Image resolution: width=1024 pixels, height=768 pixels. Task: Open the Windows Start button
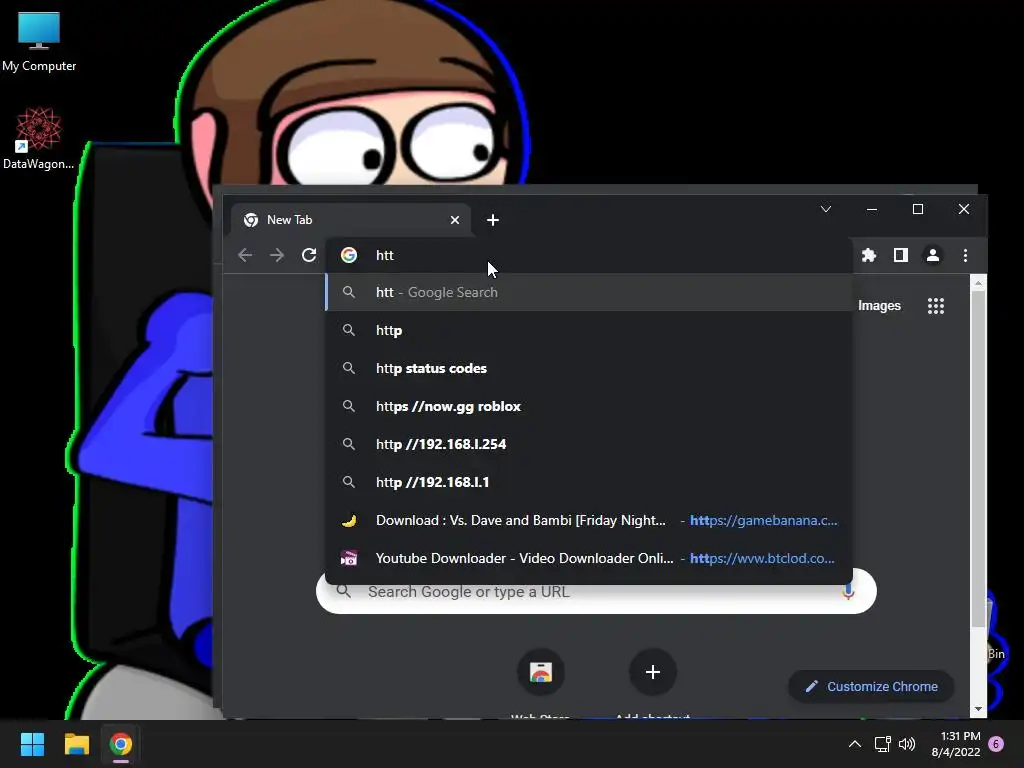[x=32, y=744]
